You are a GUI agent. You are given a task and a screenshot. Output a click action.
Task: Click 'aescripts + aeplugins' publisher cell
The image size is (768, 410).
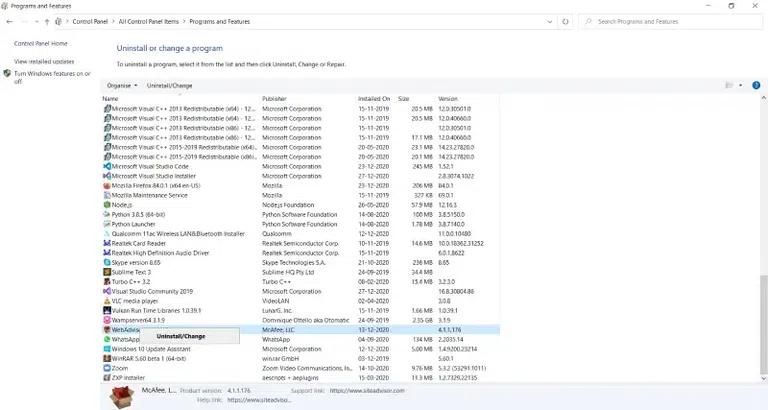pos(290,378)
